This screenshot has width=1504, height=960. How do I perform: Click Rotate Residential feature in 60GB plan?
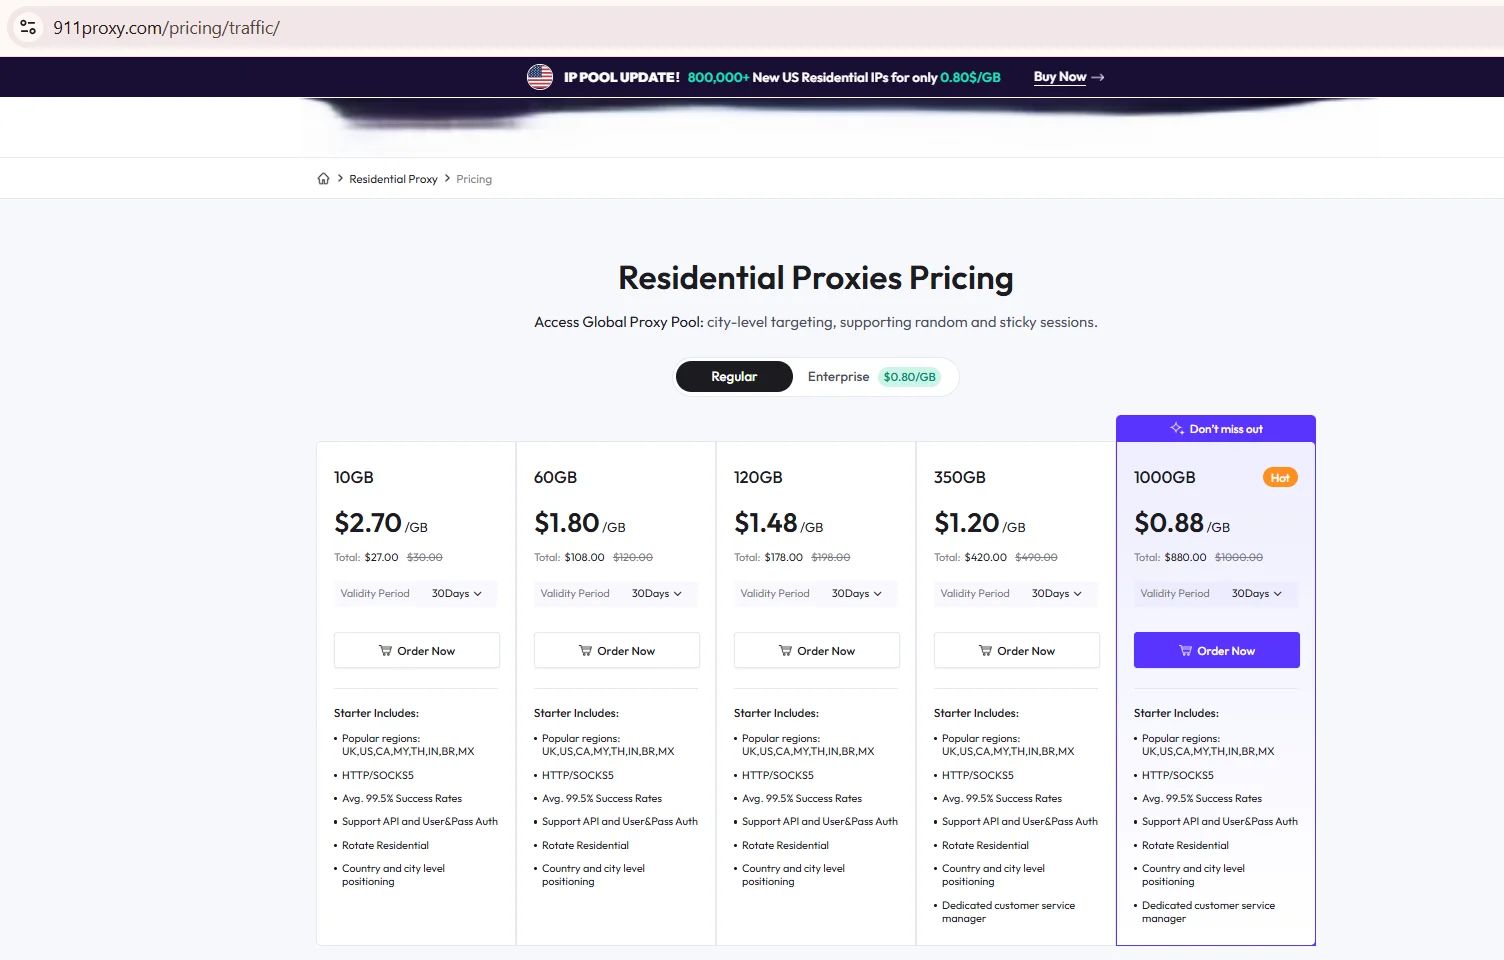(585, 846)
